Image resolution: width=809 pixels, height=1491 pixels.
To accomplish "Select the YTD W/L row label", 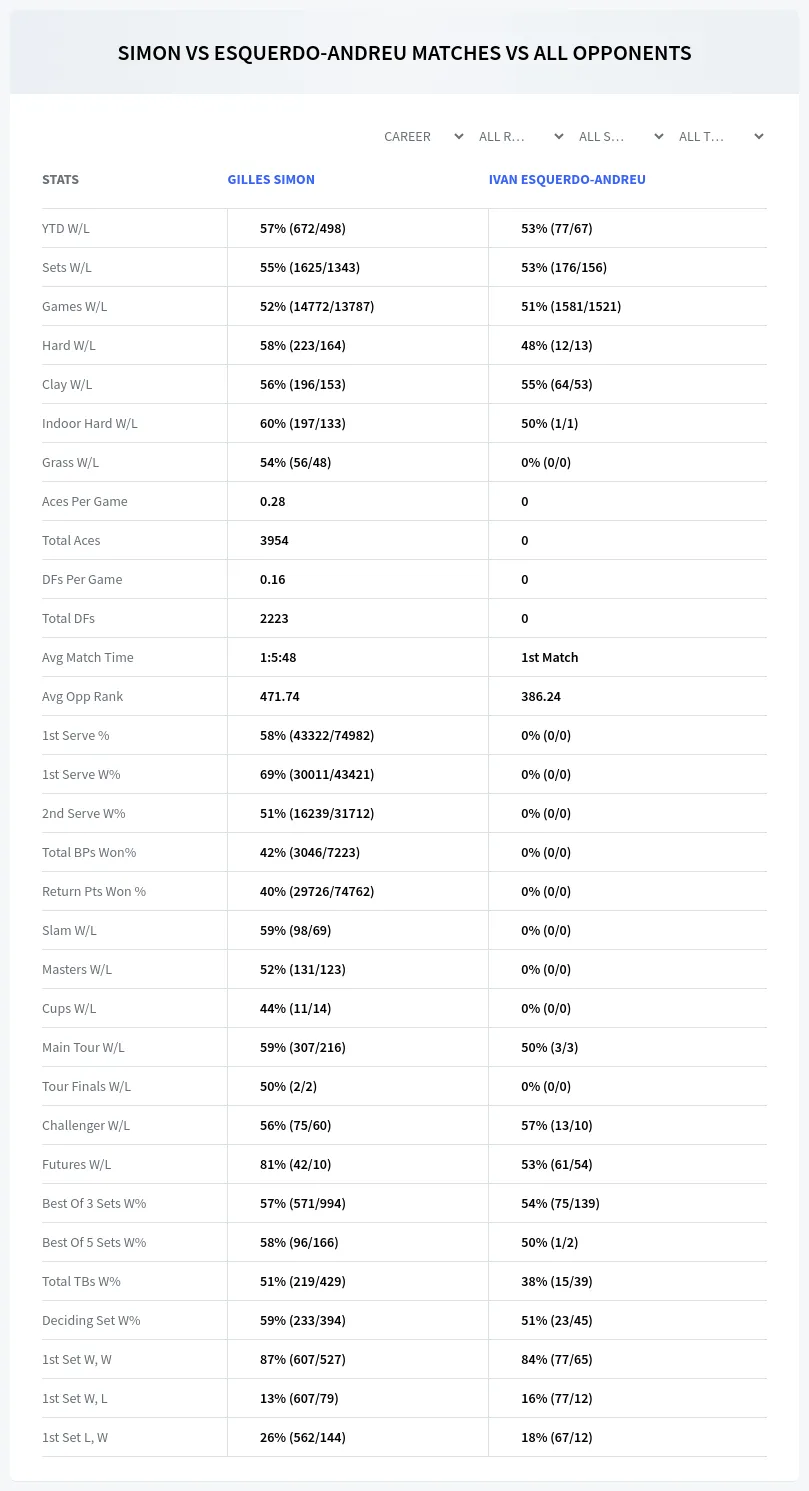I will click(x=66, y=228).
